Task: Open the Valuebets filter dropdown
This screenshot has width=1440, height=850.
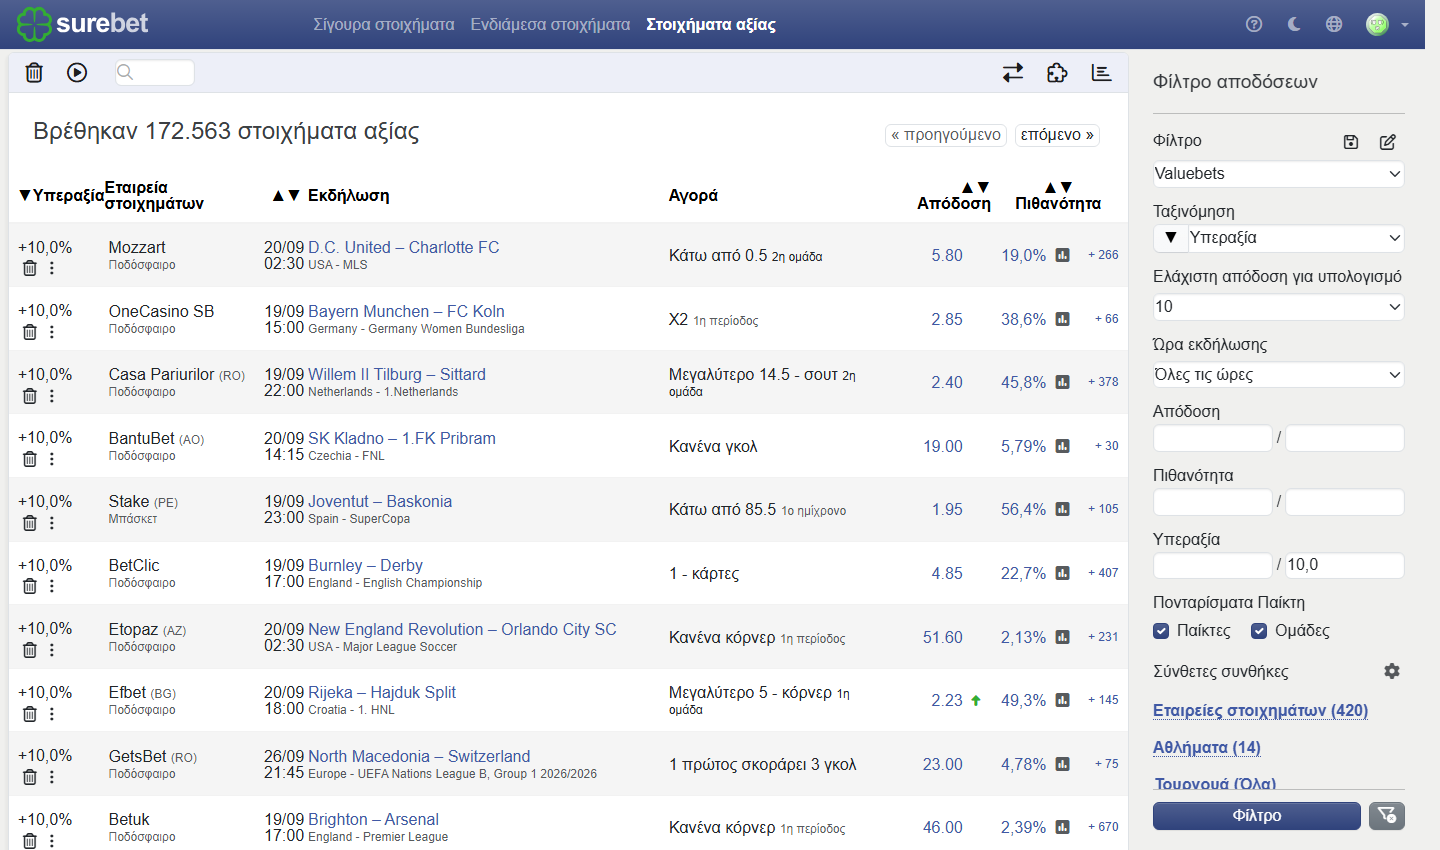Action: [x=1278, y=174]
